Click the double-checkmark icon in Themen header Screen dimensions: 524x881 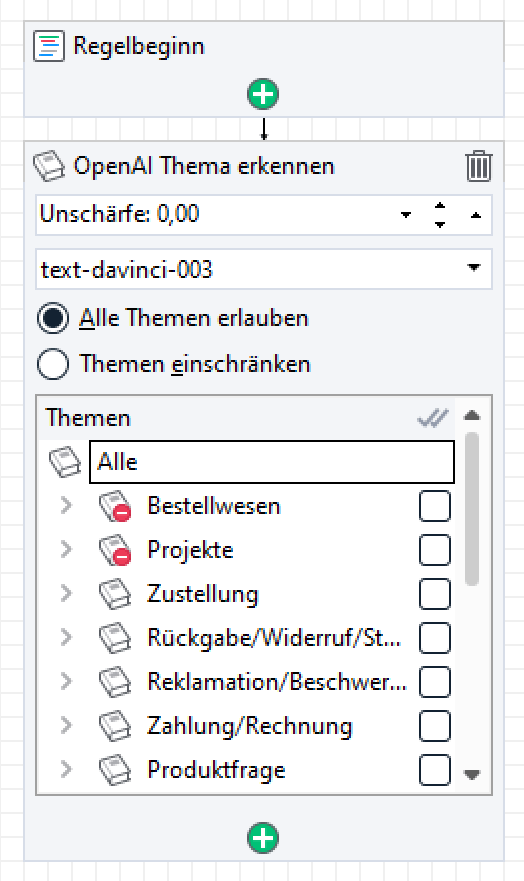(432, 418)
